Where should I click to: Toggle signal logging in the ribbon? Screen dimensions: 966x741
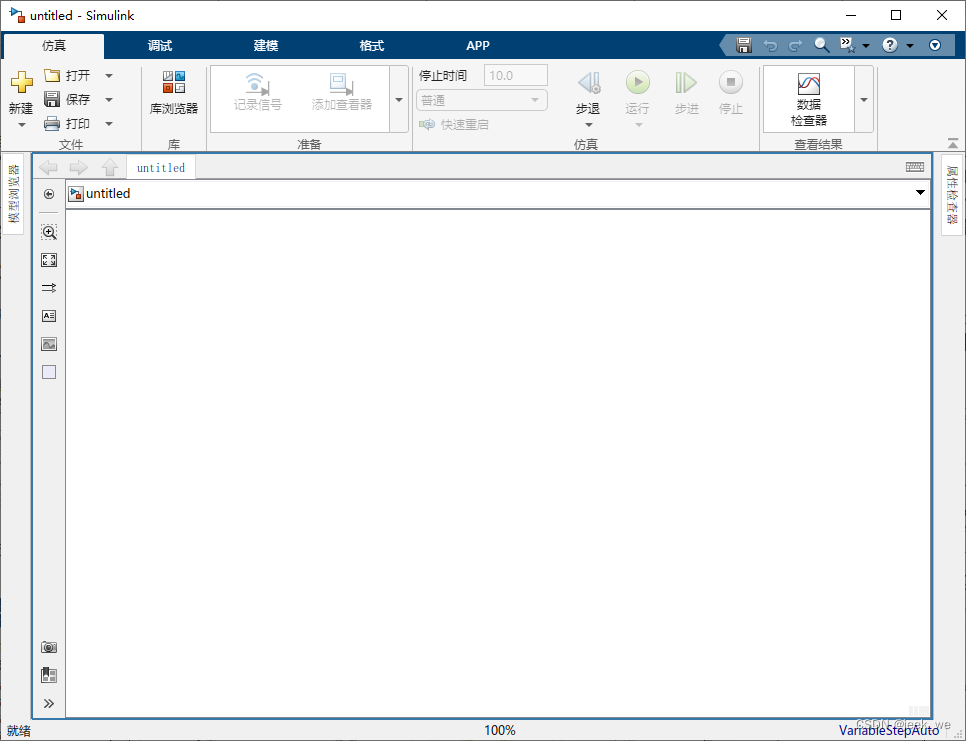coord(260,90)
